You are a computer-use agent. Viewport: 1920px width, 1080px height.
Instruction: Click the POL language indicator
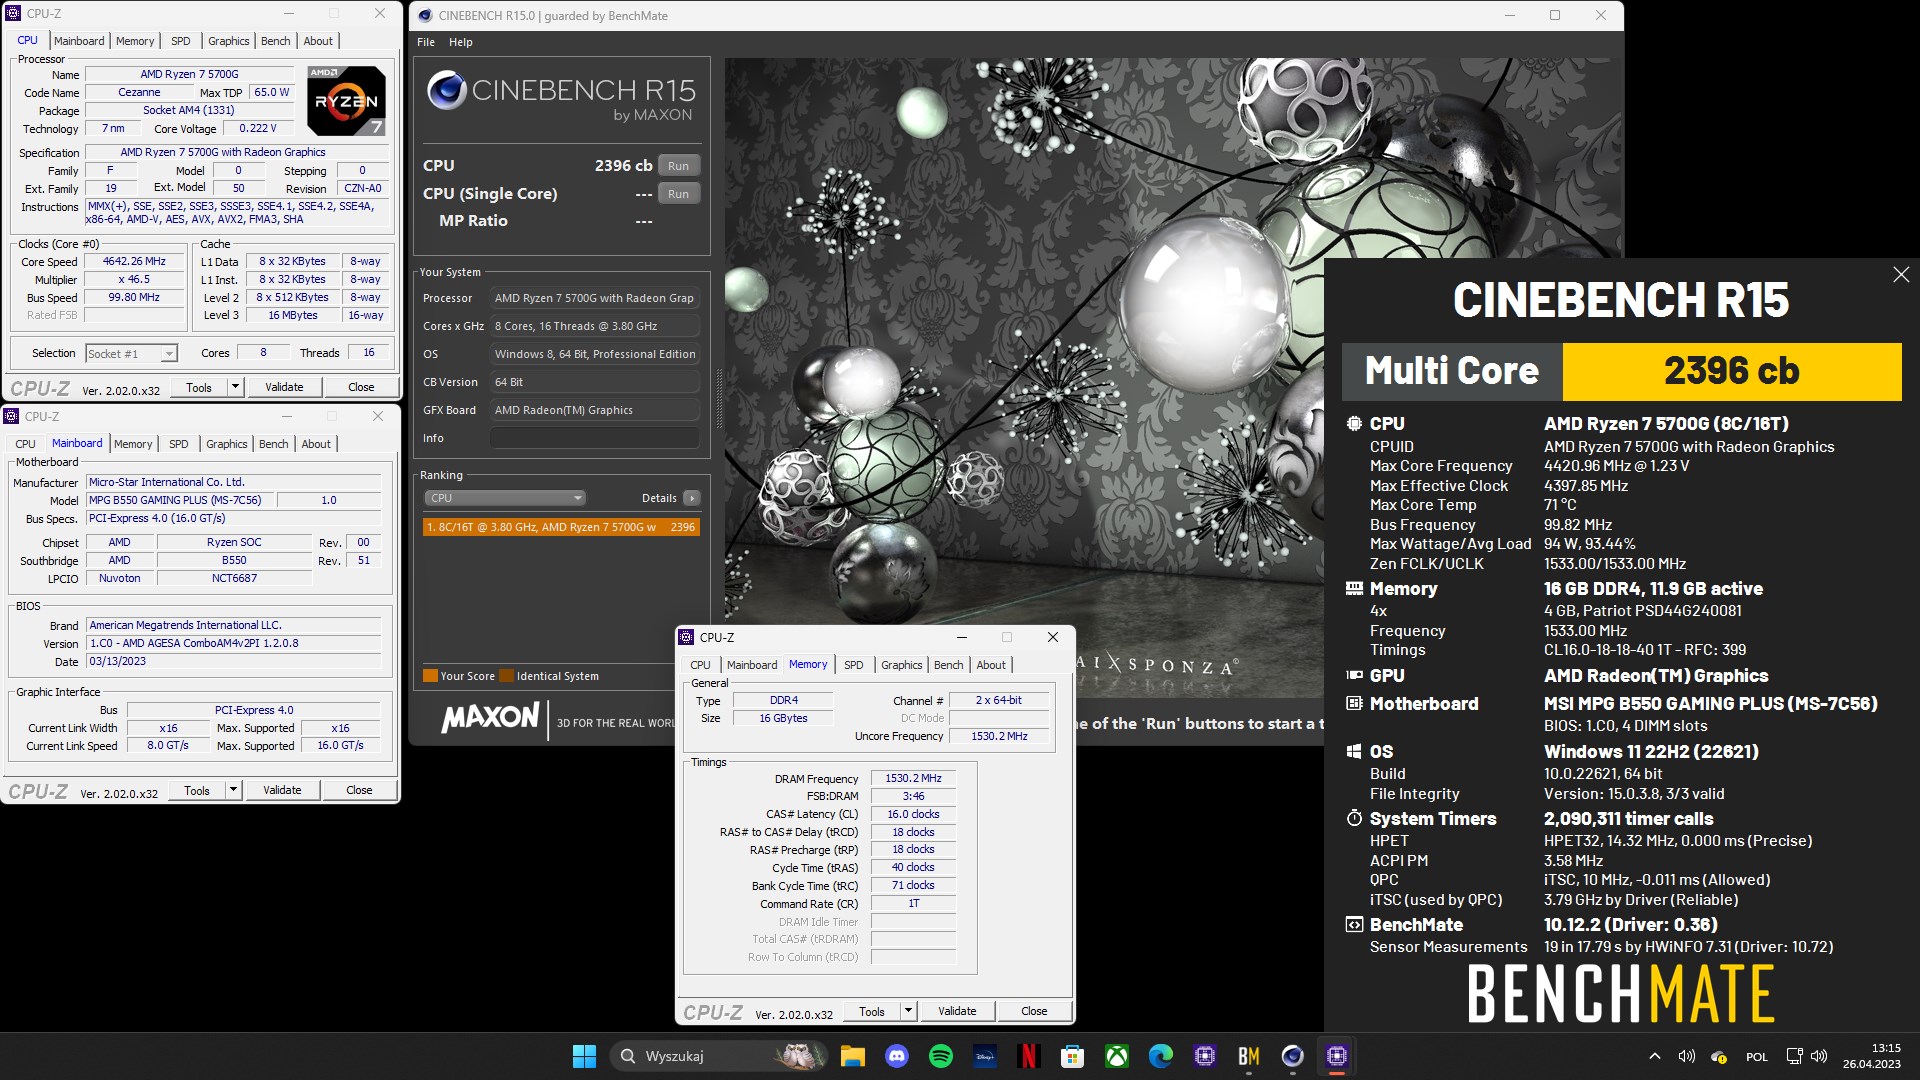[x=1757, y=1057]
